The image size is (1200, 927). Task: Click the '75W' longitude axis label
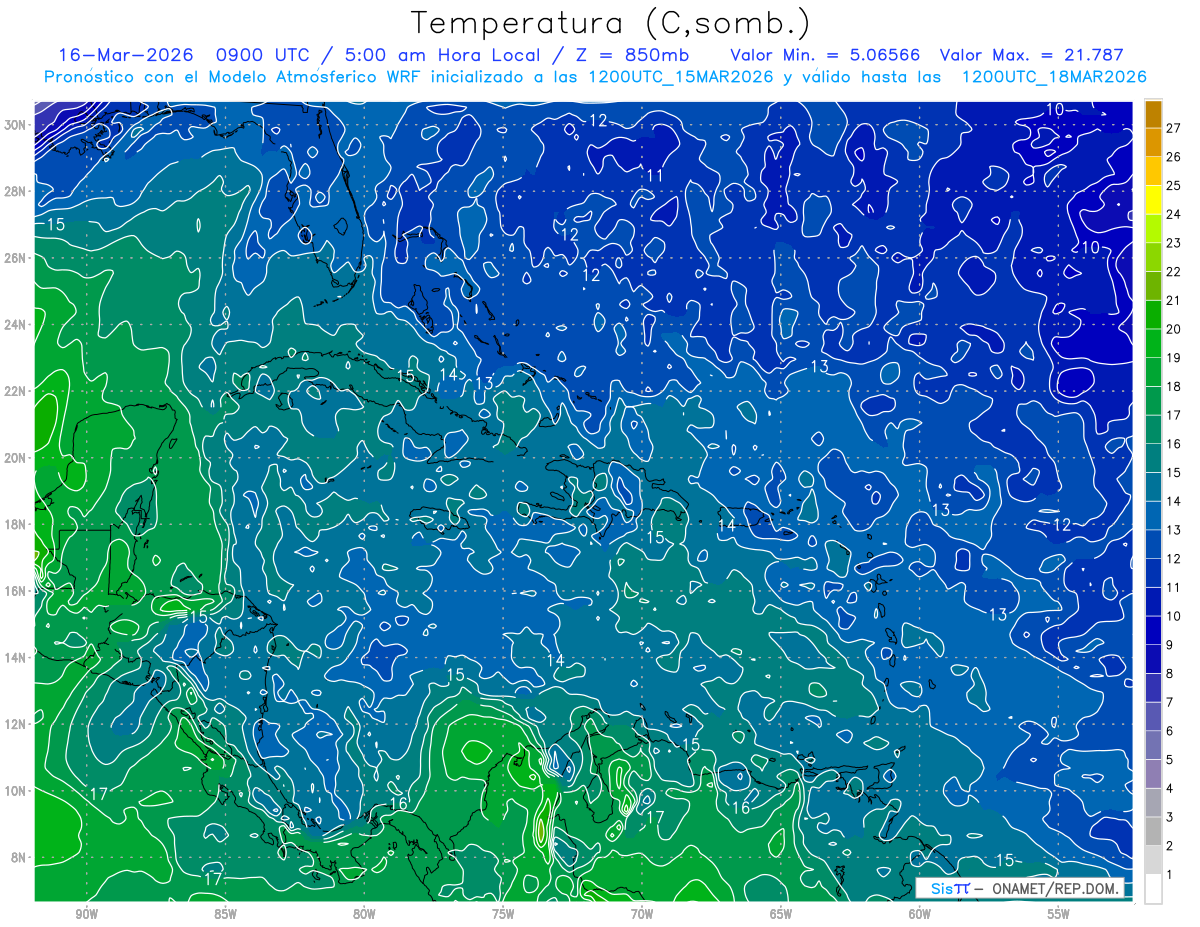point(503,914)
